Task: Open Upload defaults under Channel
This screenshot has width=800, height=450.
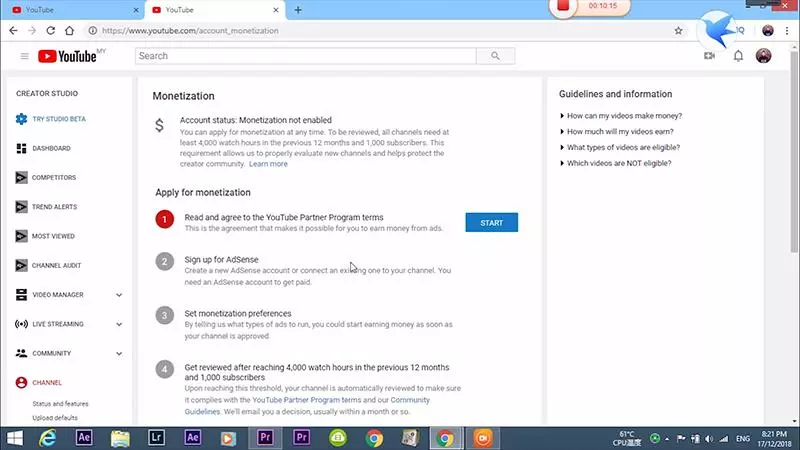Action: click(x=55, y=418)
